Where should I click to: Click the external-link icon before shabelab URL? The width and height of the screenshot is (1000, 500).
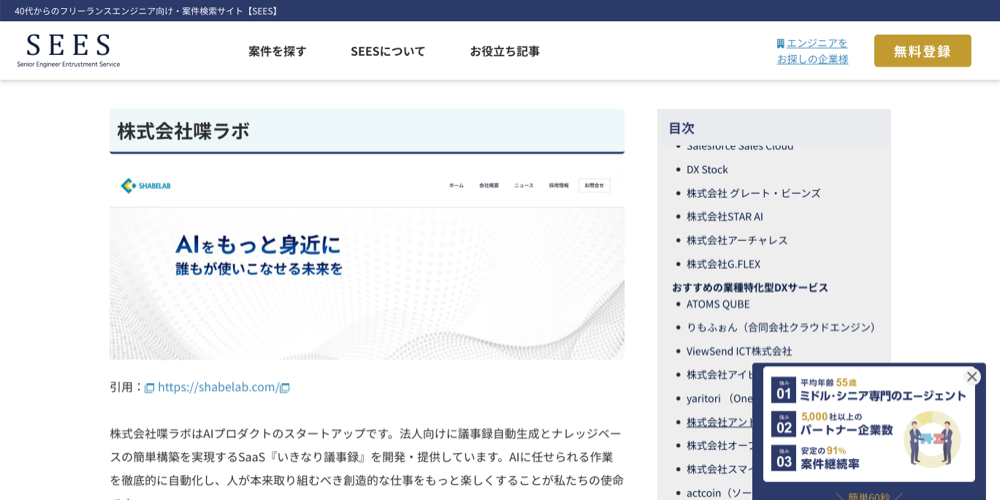pyautogui.click(x=149, y=388)
